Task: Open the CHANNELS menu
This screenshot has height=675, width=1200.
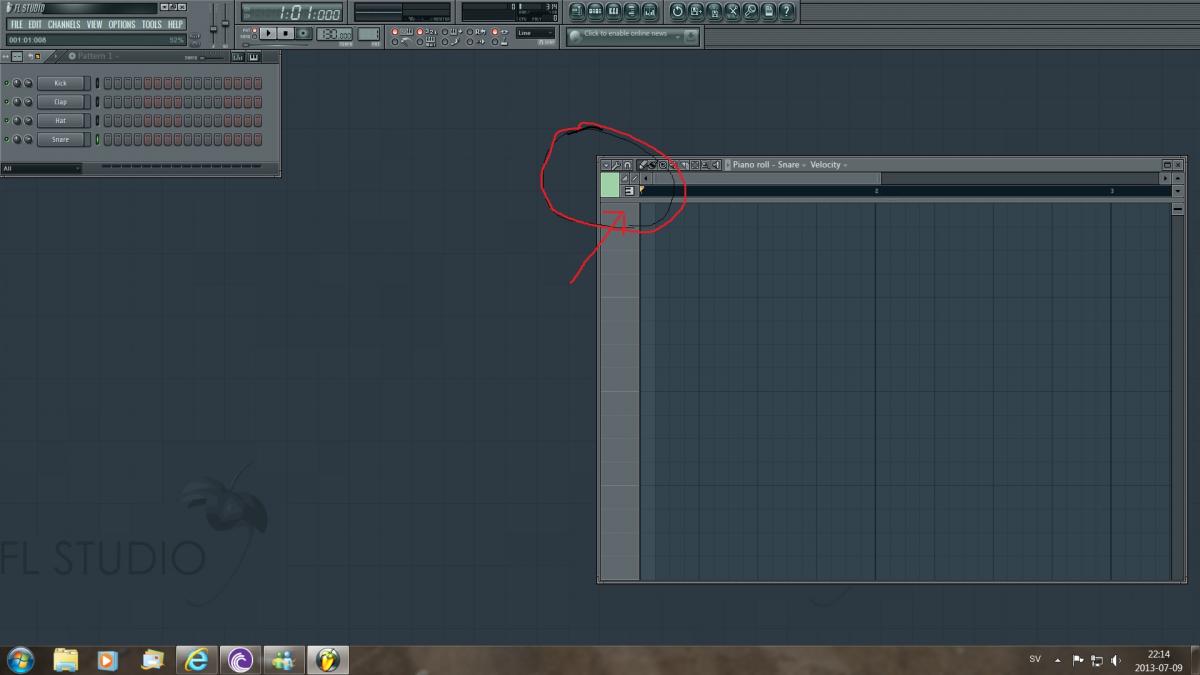Action: click(64, 24)
